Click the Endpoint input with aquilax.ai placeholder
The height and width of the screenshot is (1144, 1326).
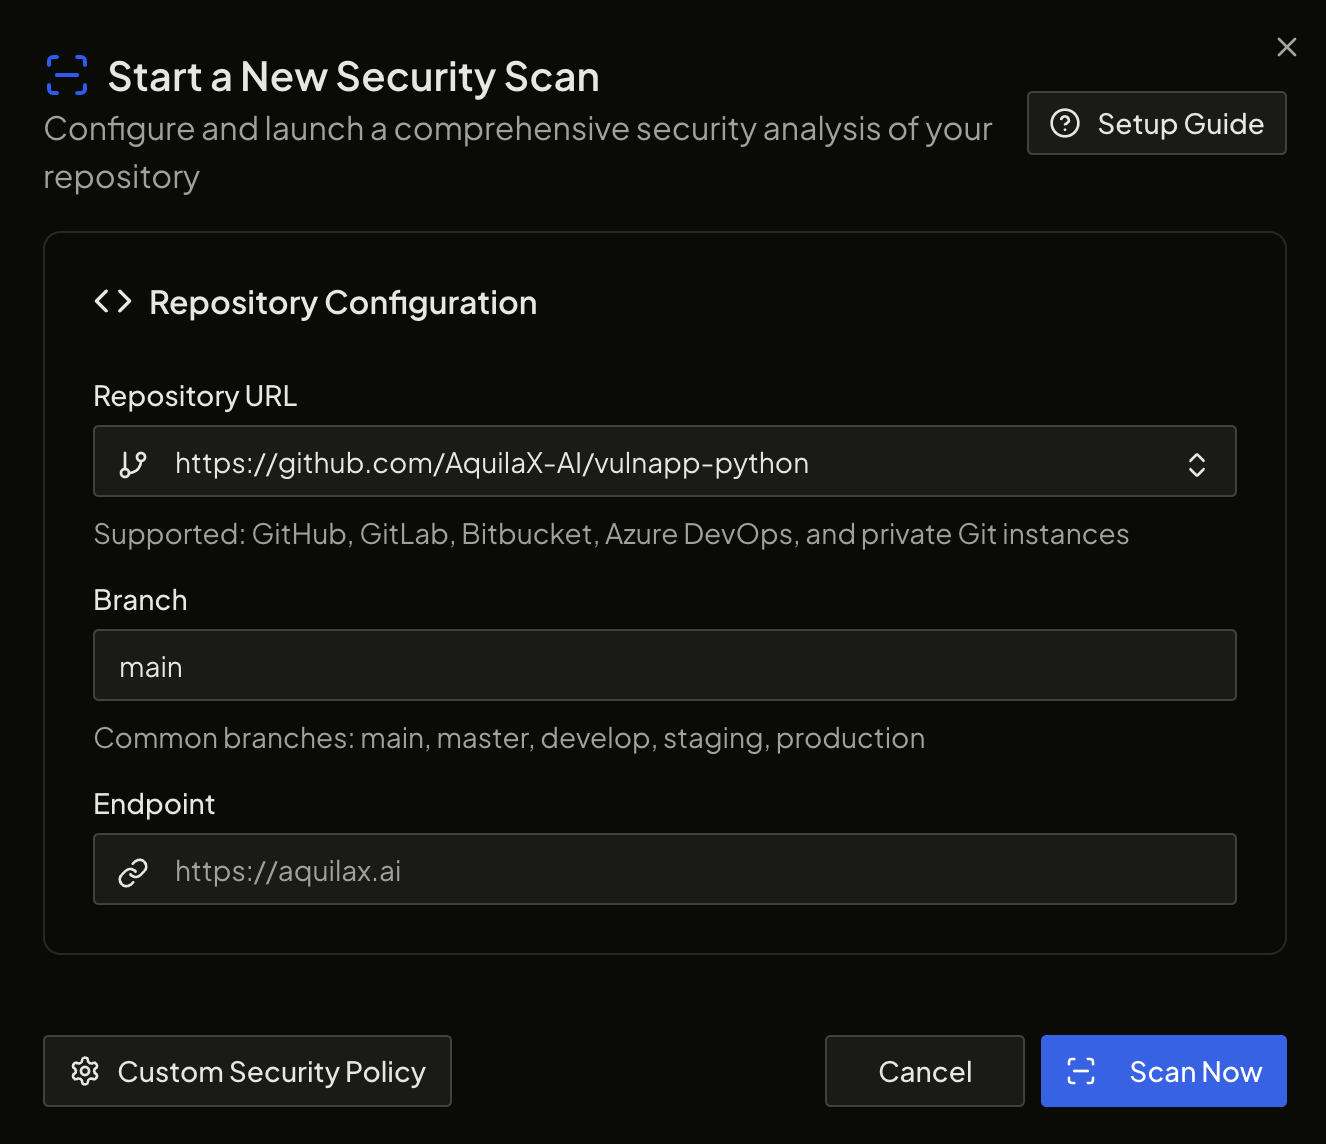tap(664, 869)
